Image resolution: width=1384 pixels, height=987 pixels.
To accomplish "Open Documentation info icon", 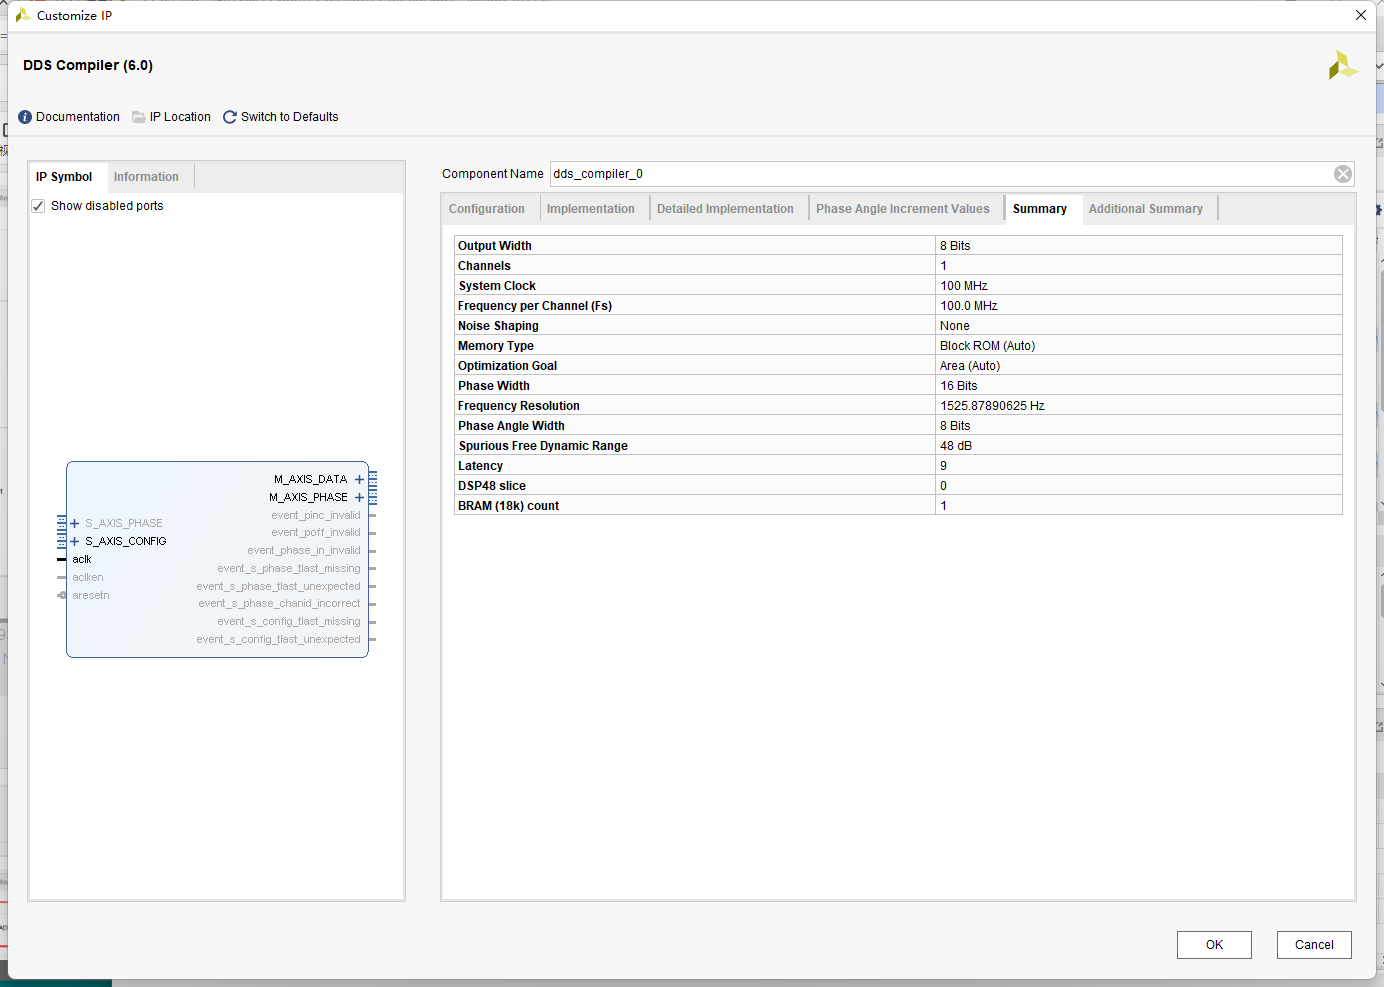I will [x=25, y=117].
